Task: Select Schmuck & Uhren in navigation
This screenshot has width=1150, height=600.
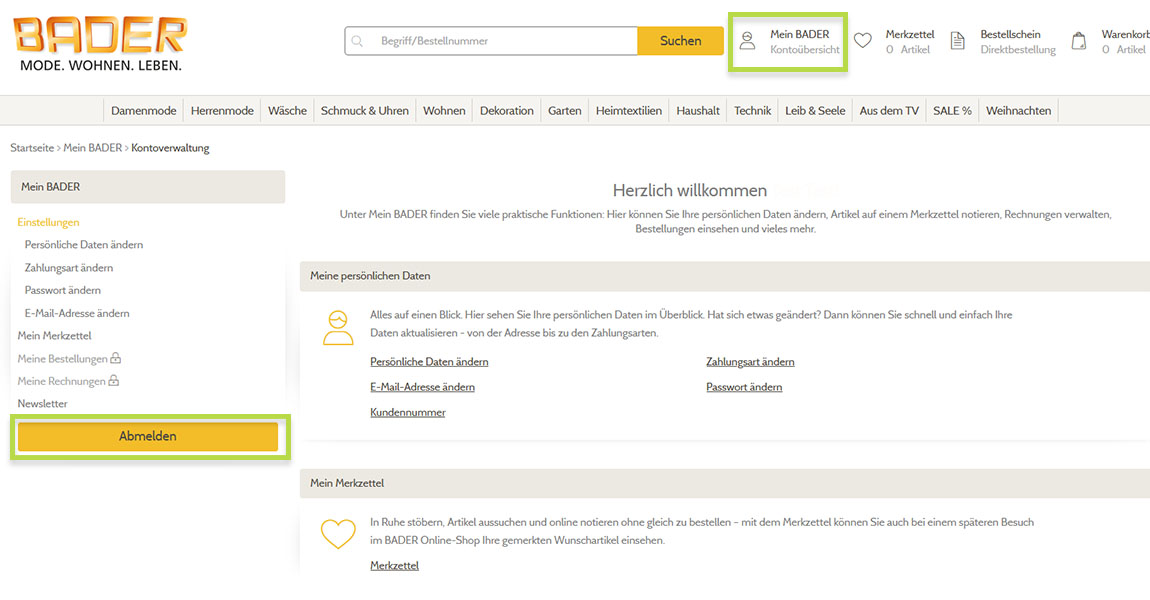Action: pyautogui.click(x=364, y=111)
